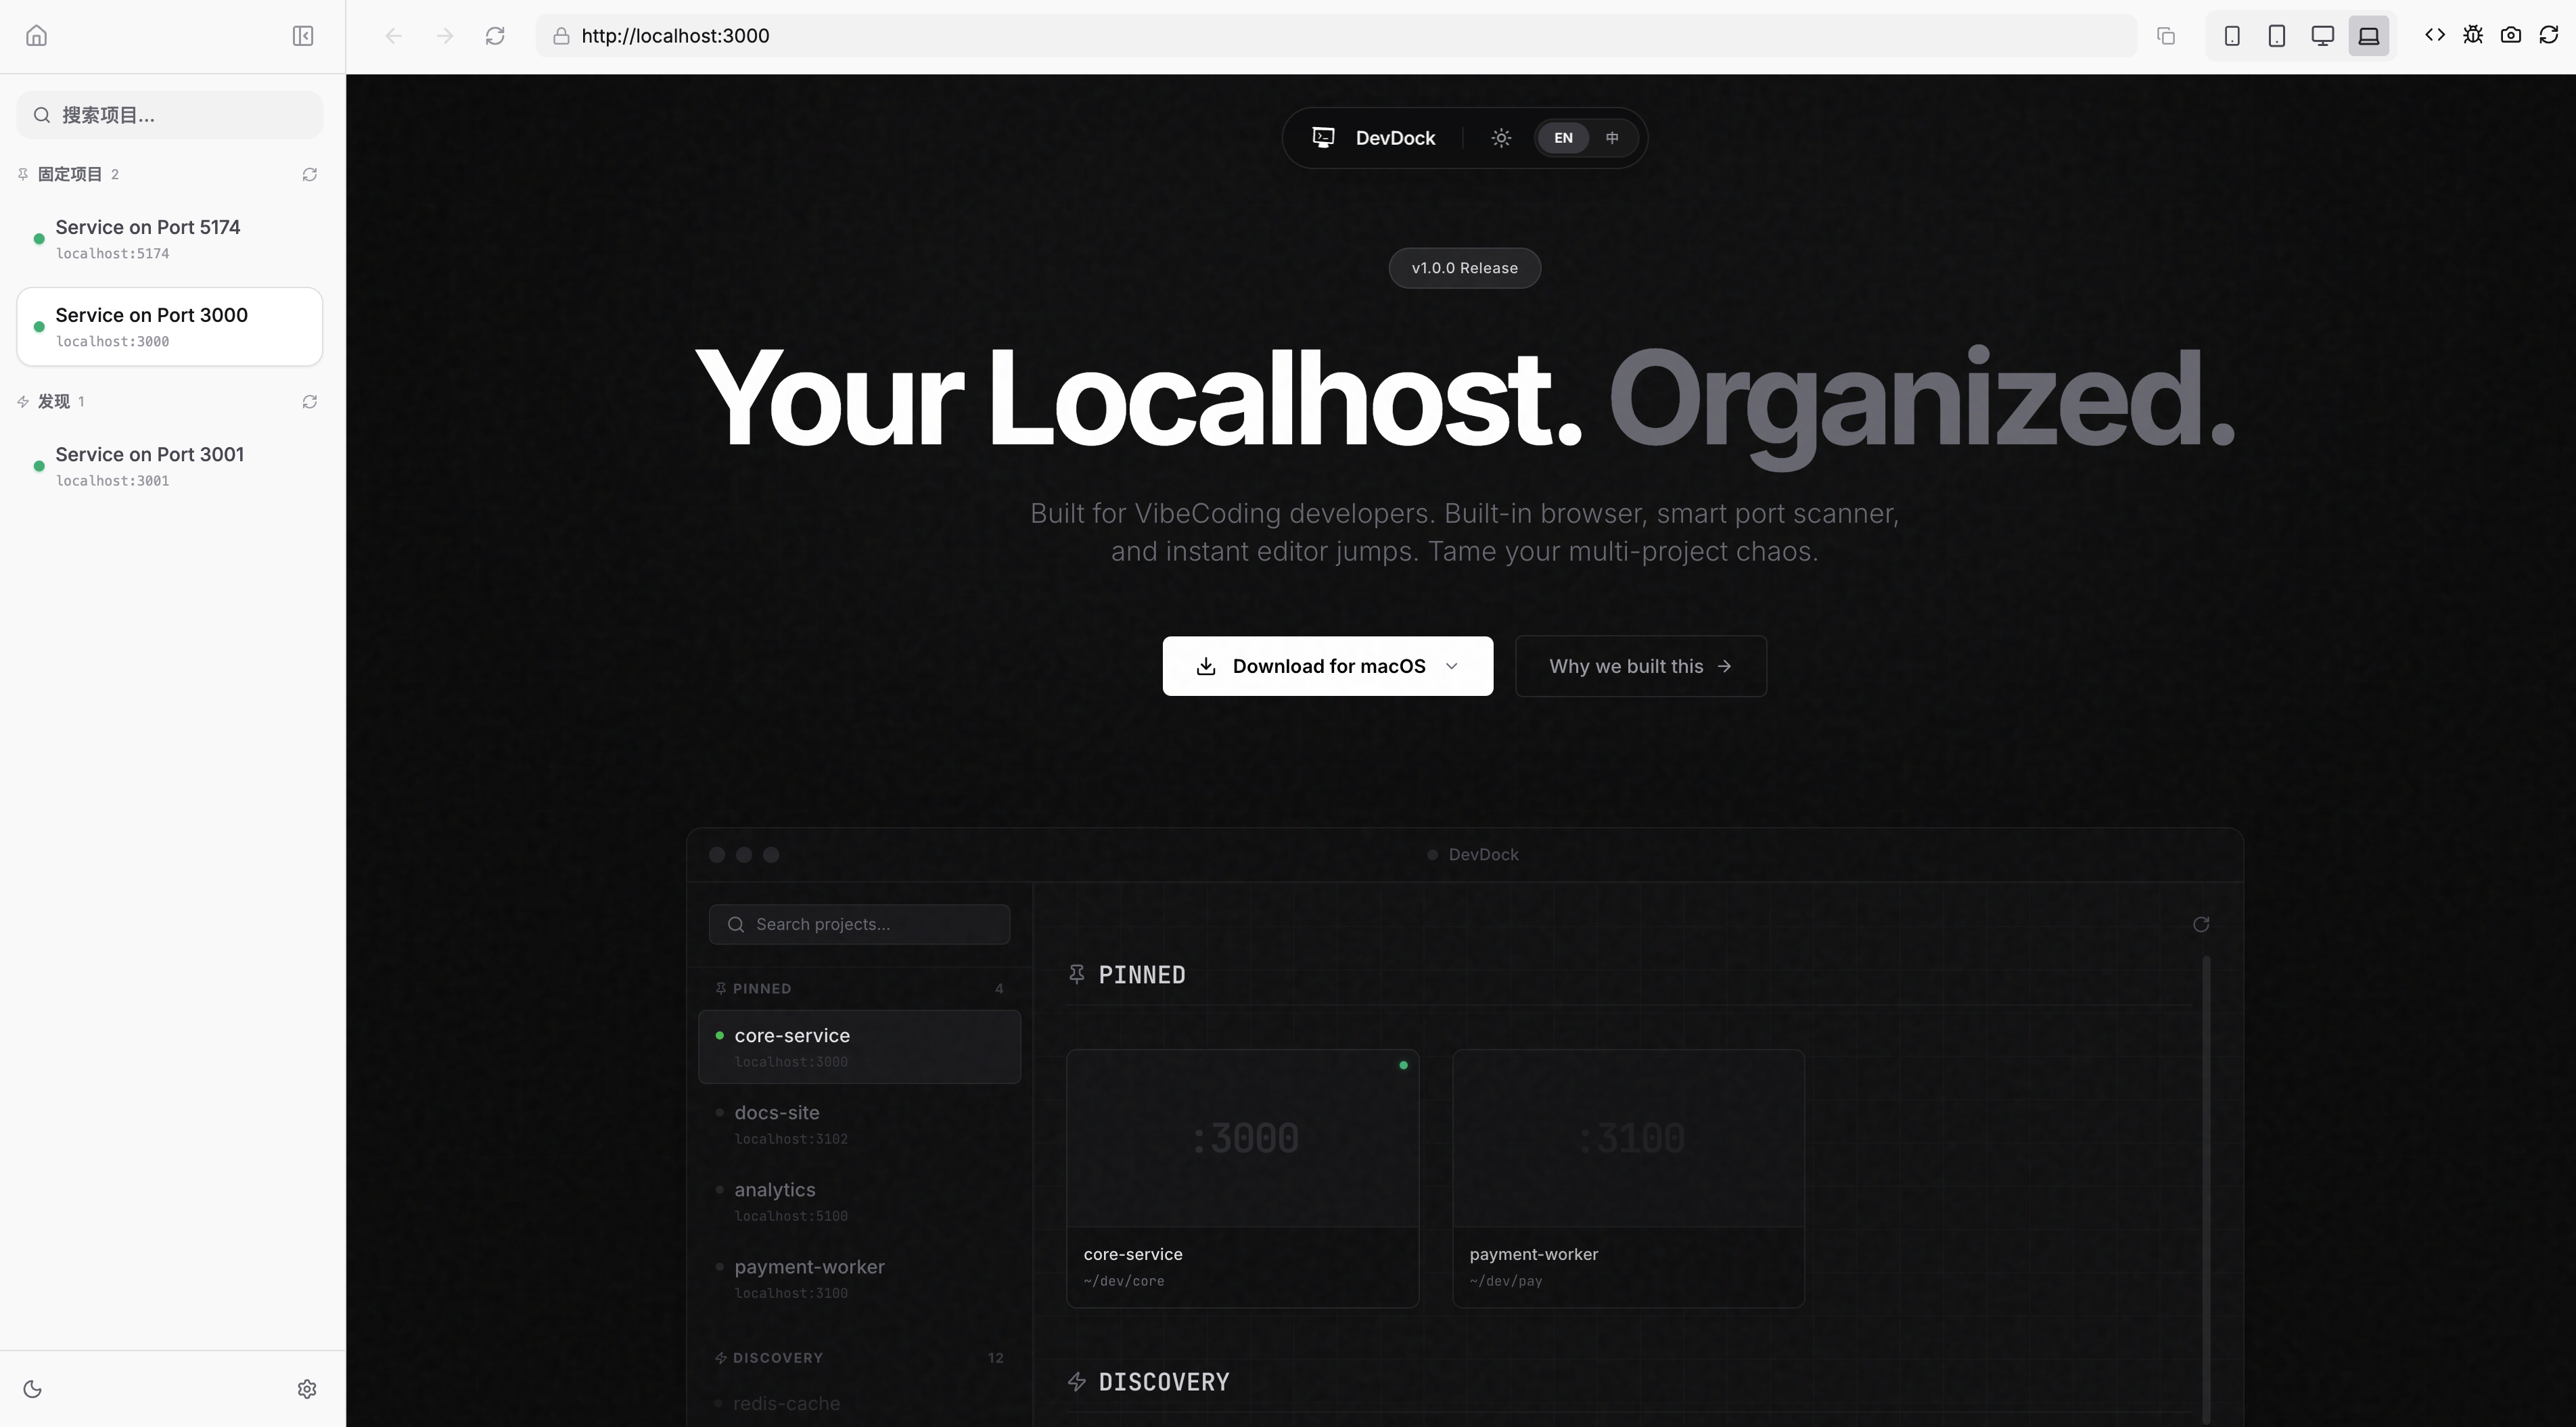This screenshot has height=1427, width=2576.
Task: Open the code view brackets icon
Action: tap(2435, 36)
